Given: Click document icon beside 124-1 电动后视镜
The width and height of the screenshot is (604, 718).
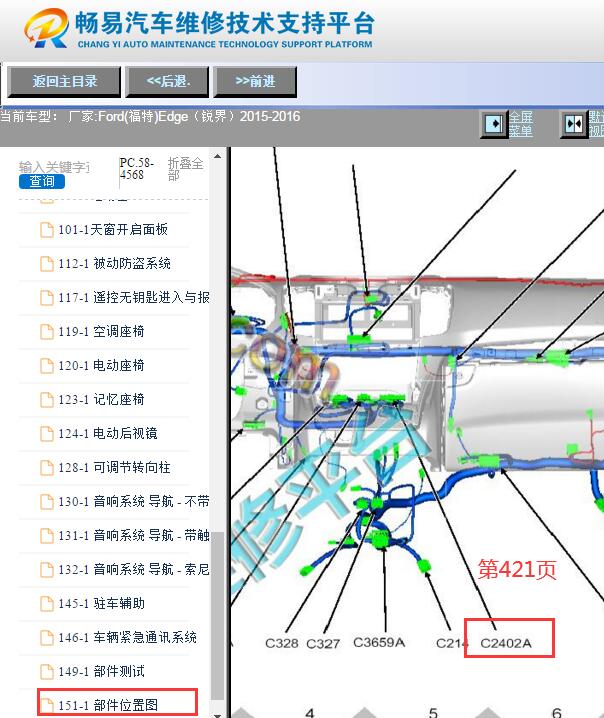Looking at the screenshot, I should (x=47, y=434).
